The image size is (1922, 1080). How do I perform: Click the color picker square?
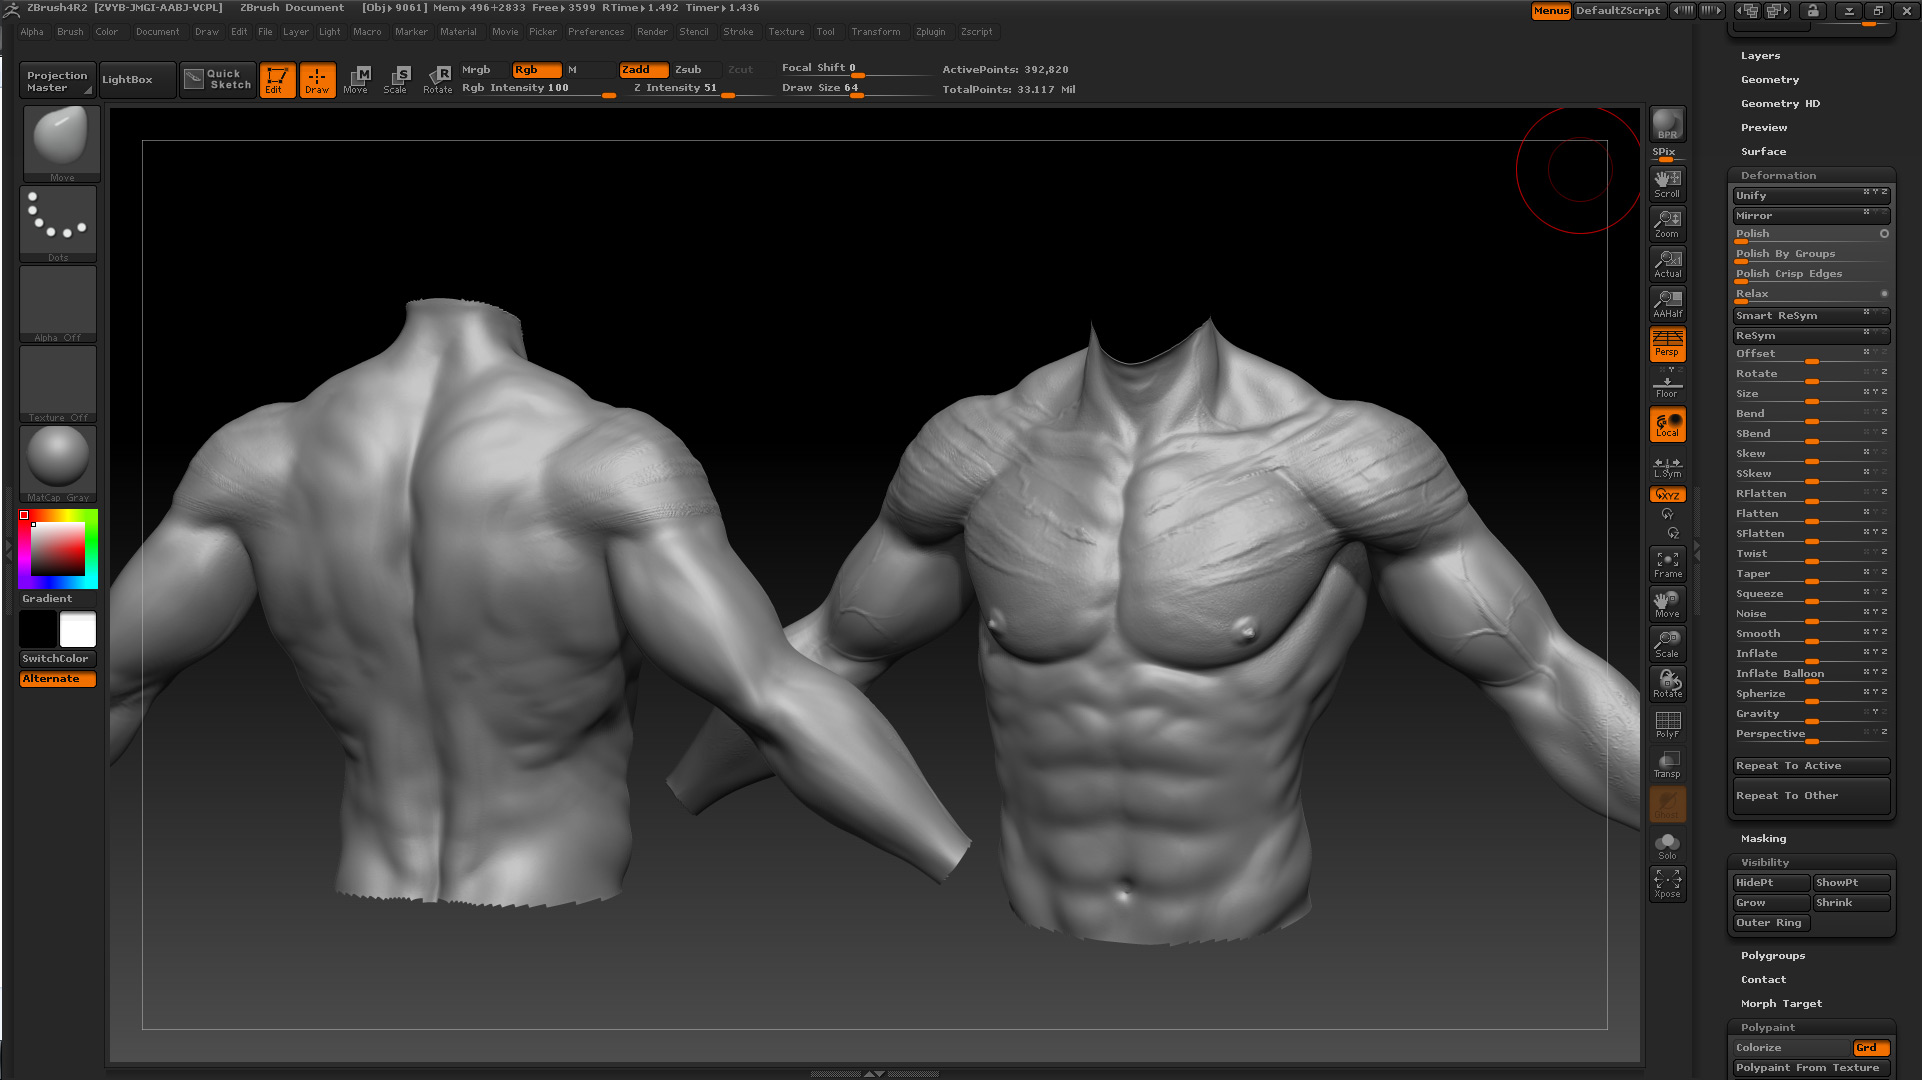(x=57, y=549)
